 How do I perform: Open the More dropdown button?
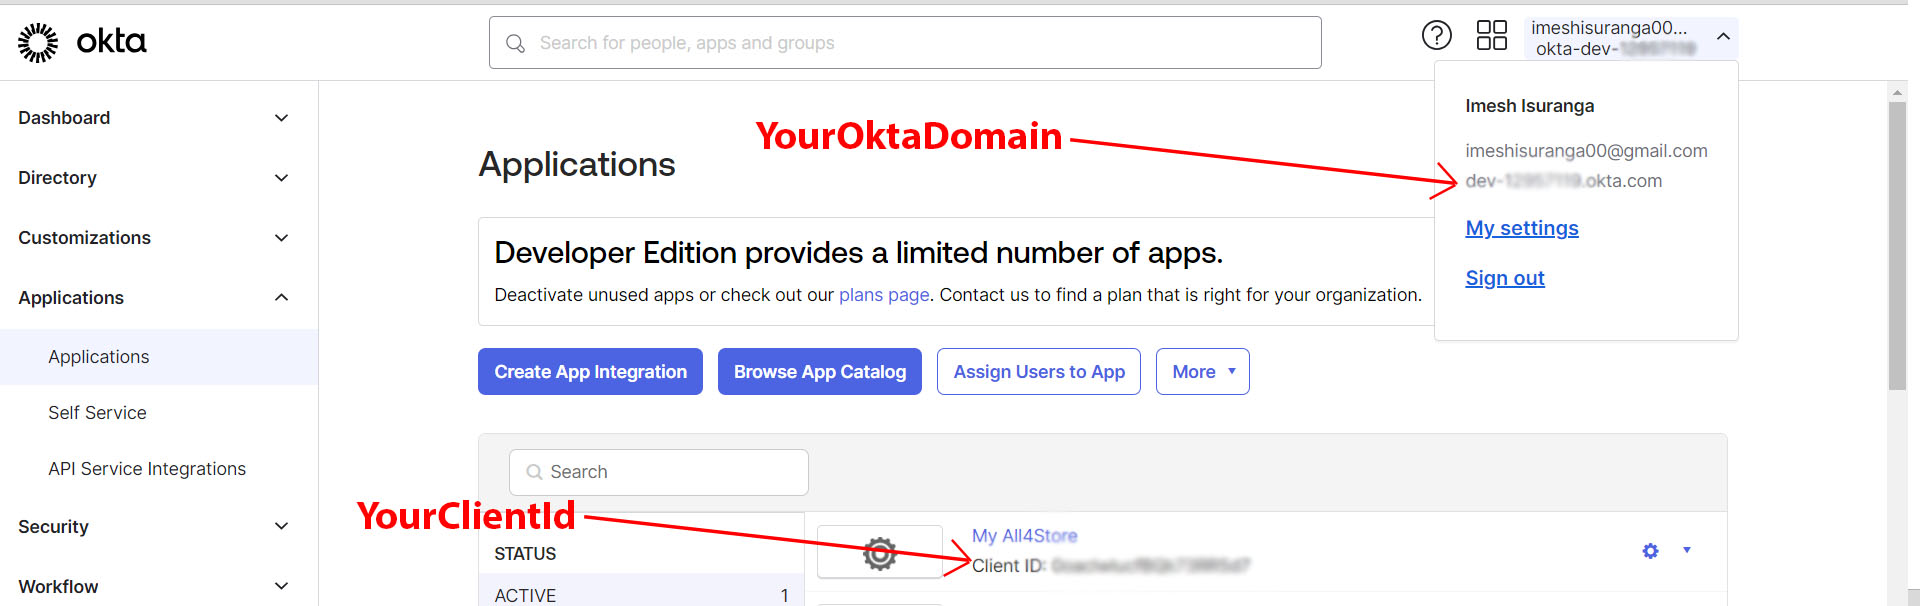(x=1203, y=372)
